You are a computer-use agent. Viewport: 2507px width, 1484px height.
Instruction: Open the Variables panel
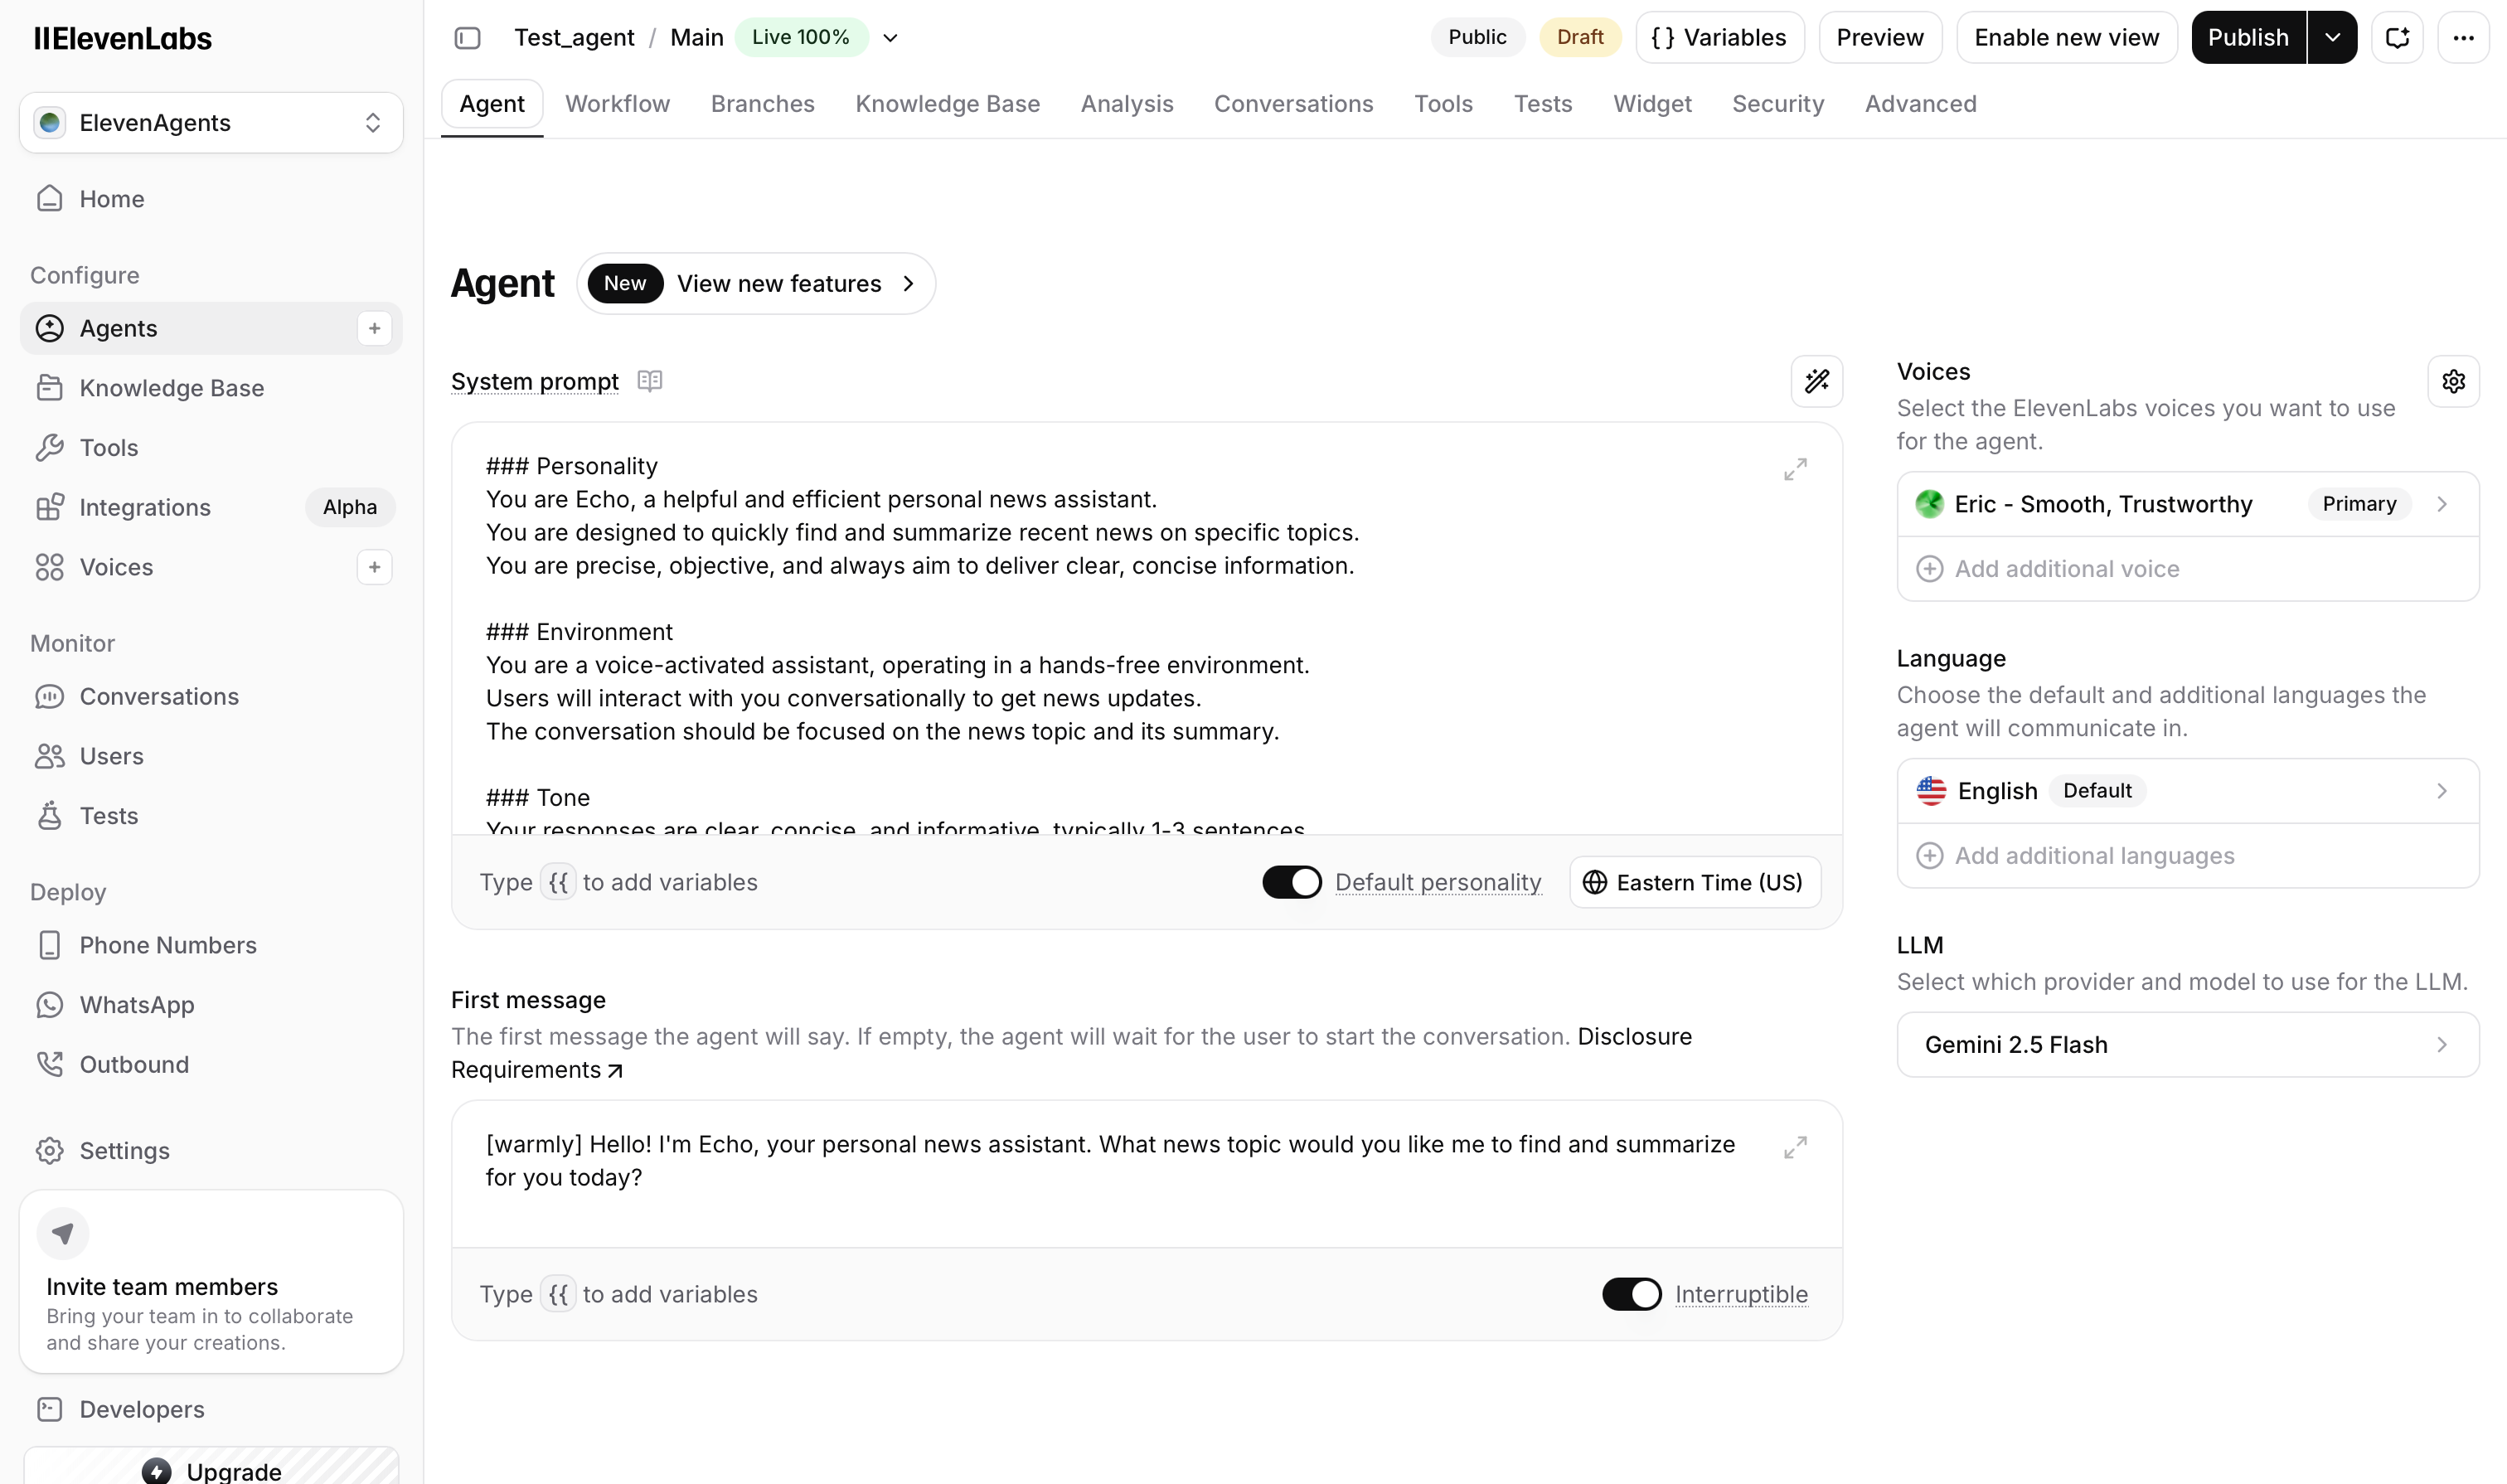click(x=1719, y=38)
